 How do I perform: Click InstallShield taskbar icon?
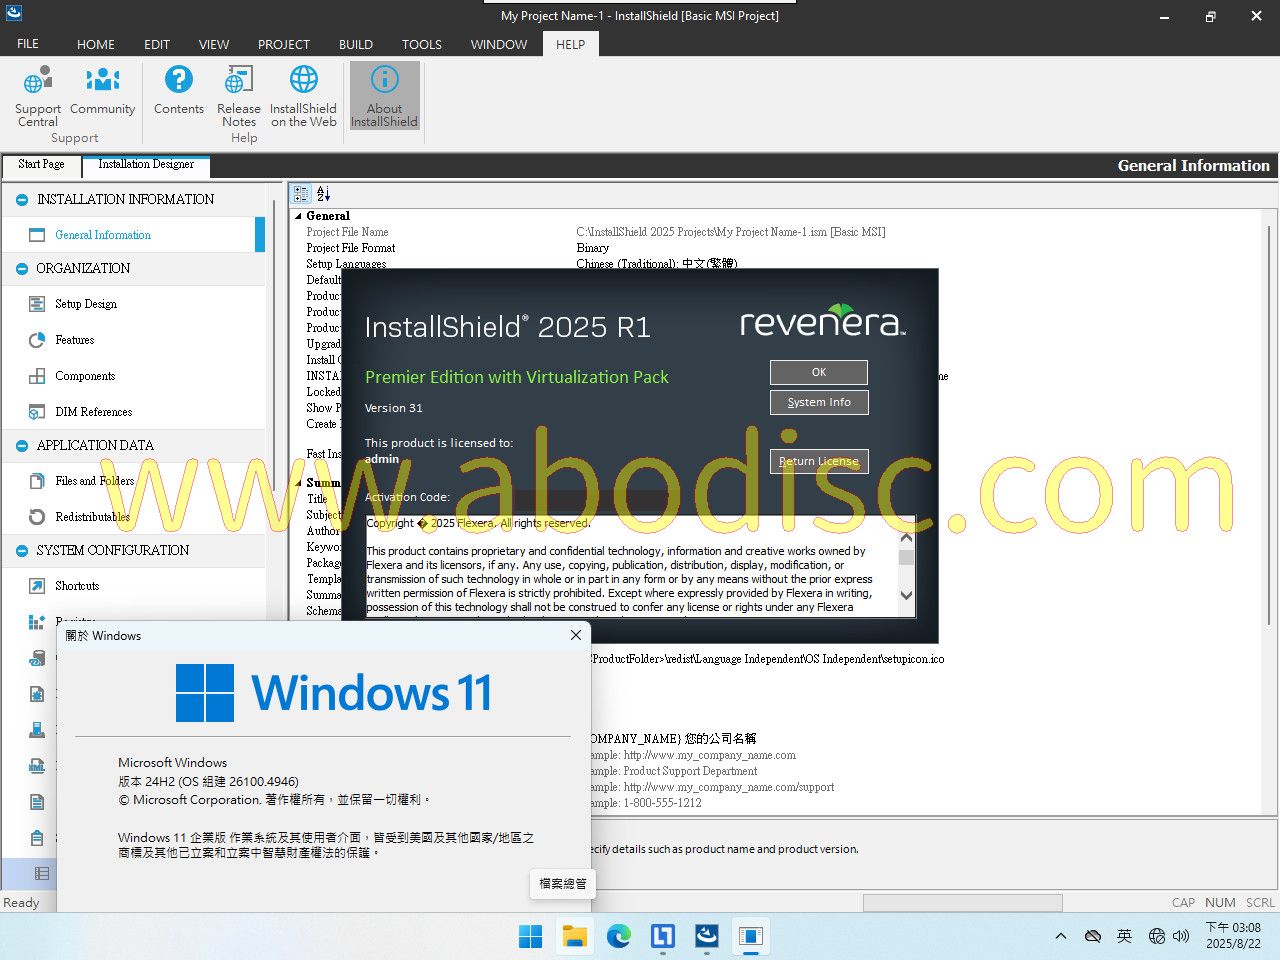tap(707, 937)
